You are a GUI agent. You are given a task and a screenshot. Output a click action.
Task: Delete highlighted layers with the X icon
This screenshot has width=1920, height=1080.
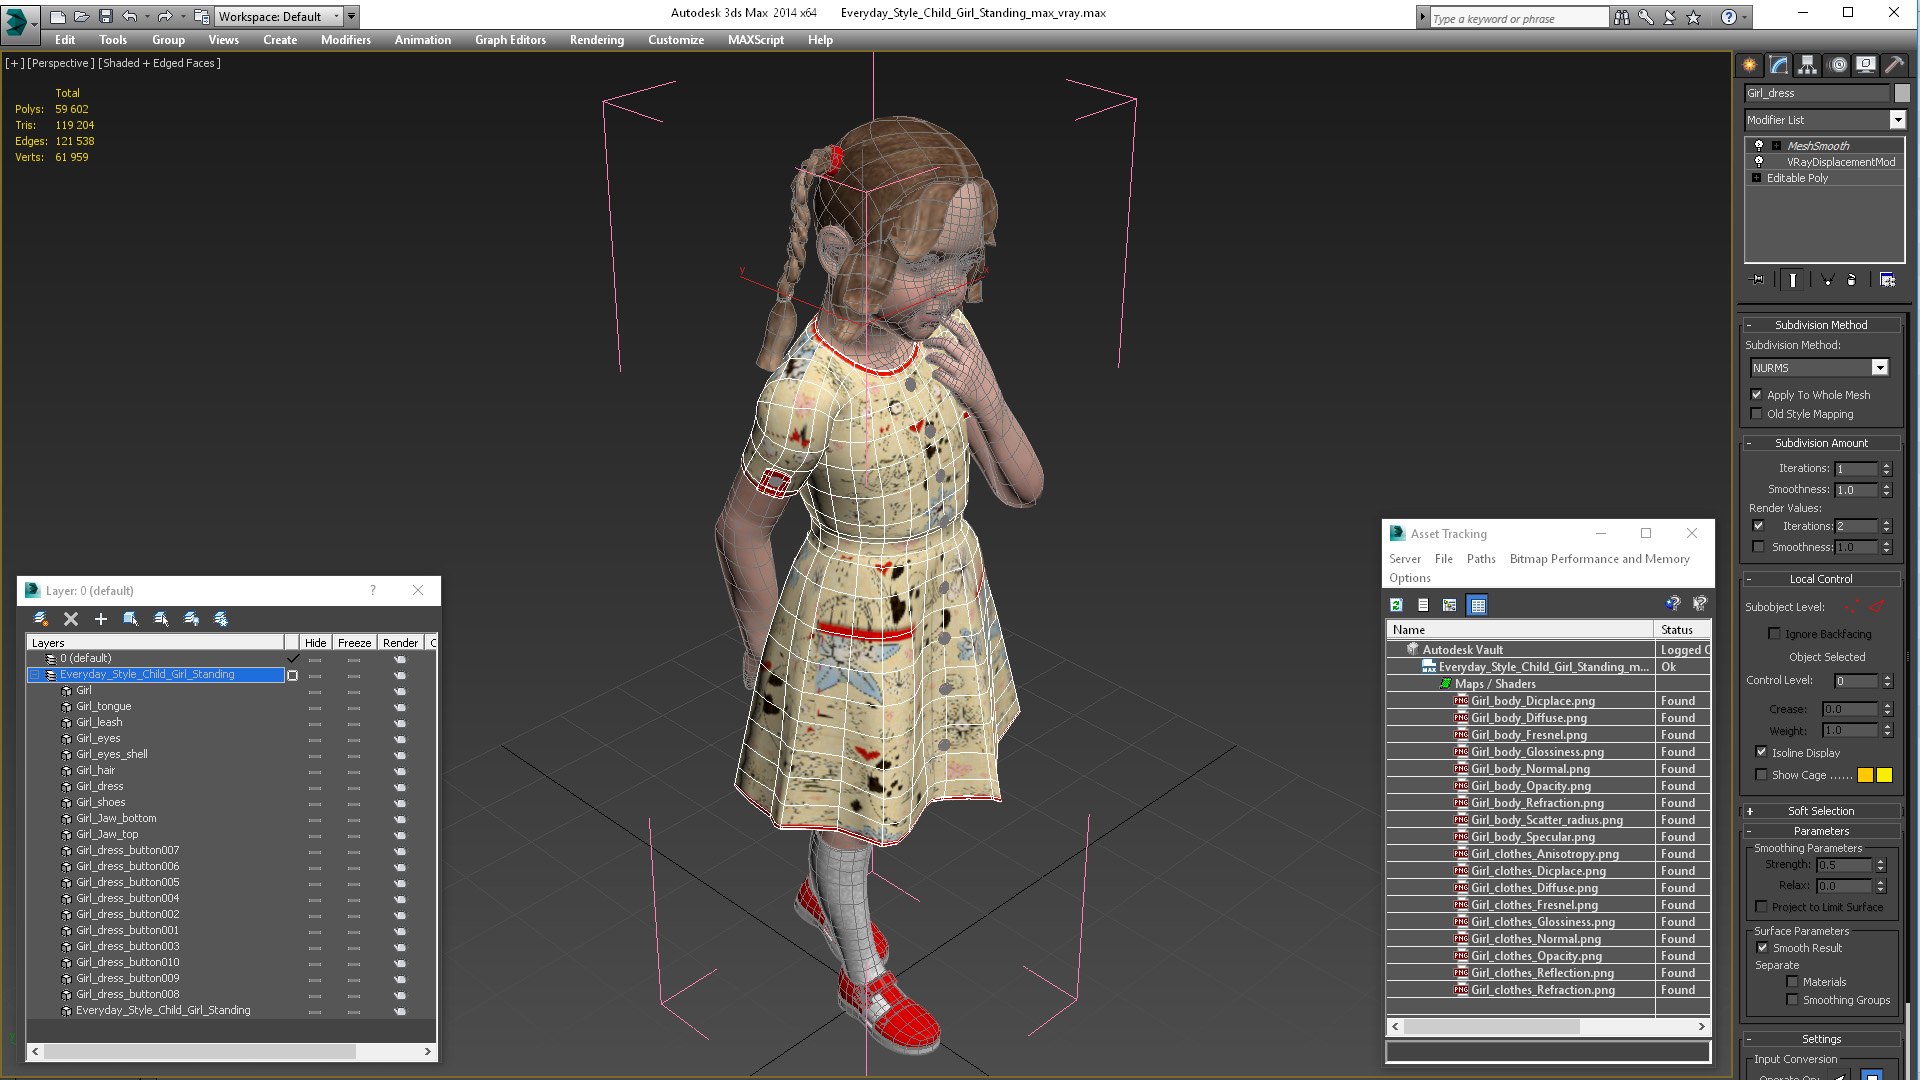71,619
